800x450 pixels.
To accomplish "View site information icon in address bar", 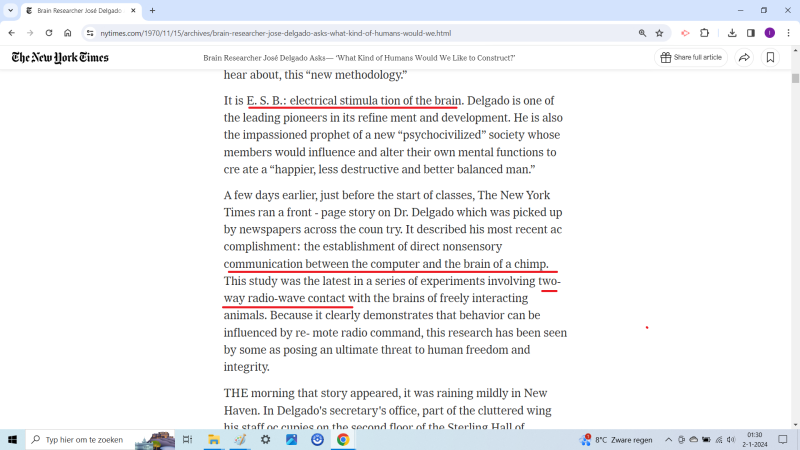I will pos(90,33).
